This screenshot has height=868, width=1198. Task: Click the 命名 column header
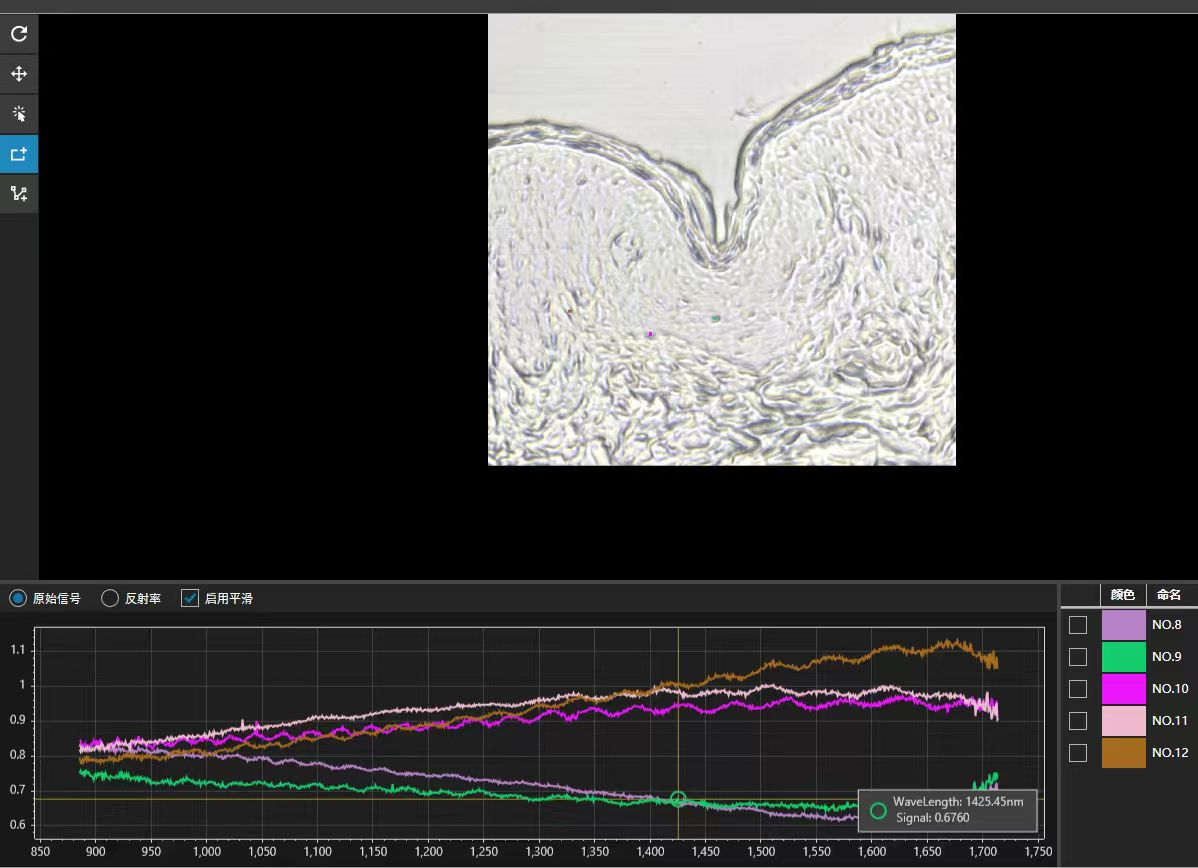tap(1169, 594)
